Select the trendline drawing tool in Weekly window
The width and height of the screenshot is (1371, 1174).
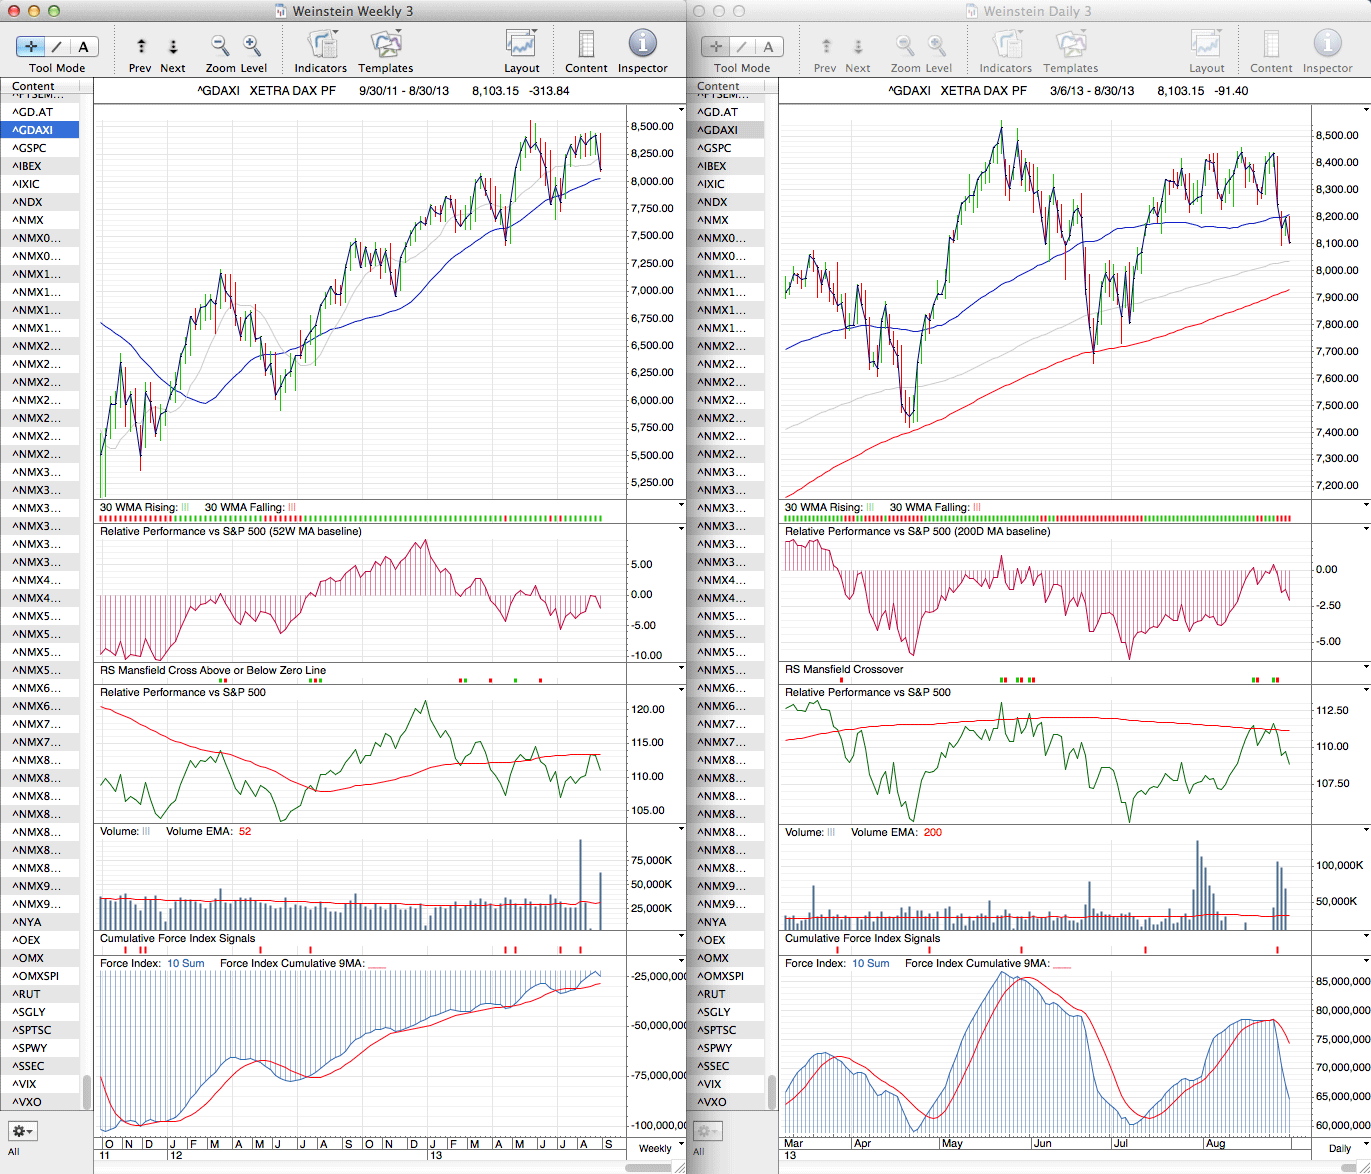point(57,46)
